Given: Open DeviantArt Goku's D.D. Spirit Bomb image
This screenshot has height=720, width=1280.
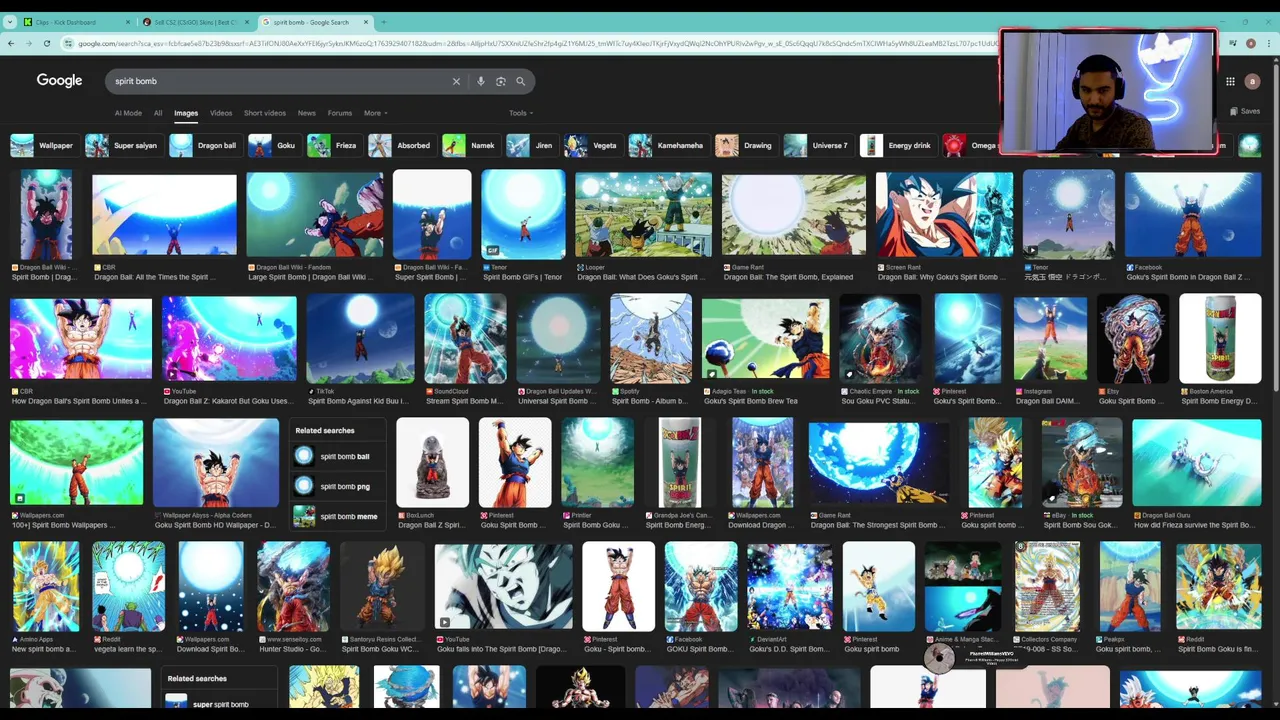Looking at the screenshot, I should [789, 587].
